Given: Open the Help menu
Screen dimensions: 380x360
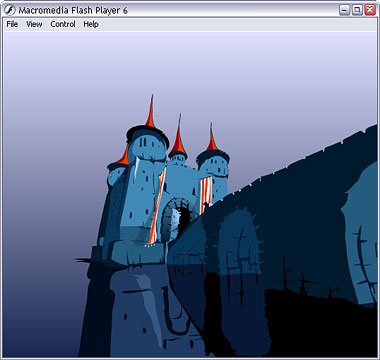Looking at the screenshot, I should [x=91, y=24].
